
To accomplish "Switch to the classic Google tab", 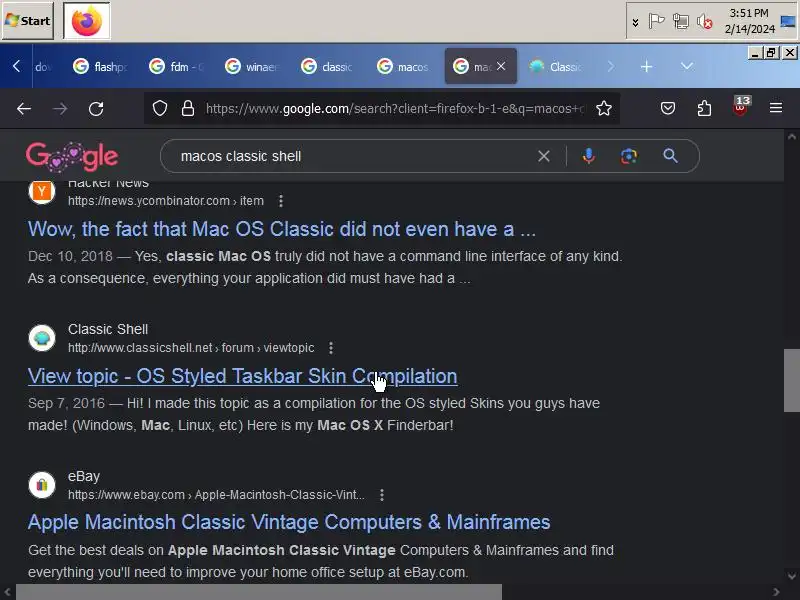I will [x=328, y=66].
